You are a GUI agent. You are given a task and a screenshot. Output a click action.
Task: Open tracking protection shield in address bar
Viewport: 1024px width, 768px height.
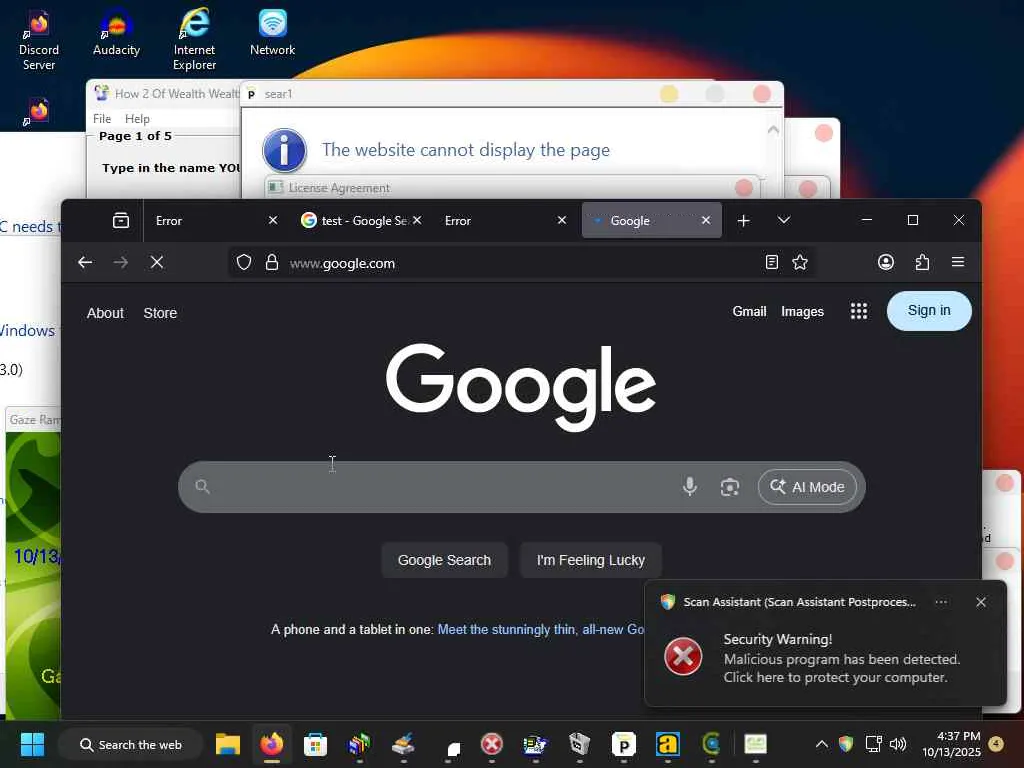pyautogui.click(x=244, y=263)
